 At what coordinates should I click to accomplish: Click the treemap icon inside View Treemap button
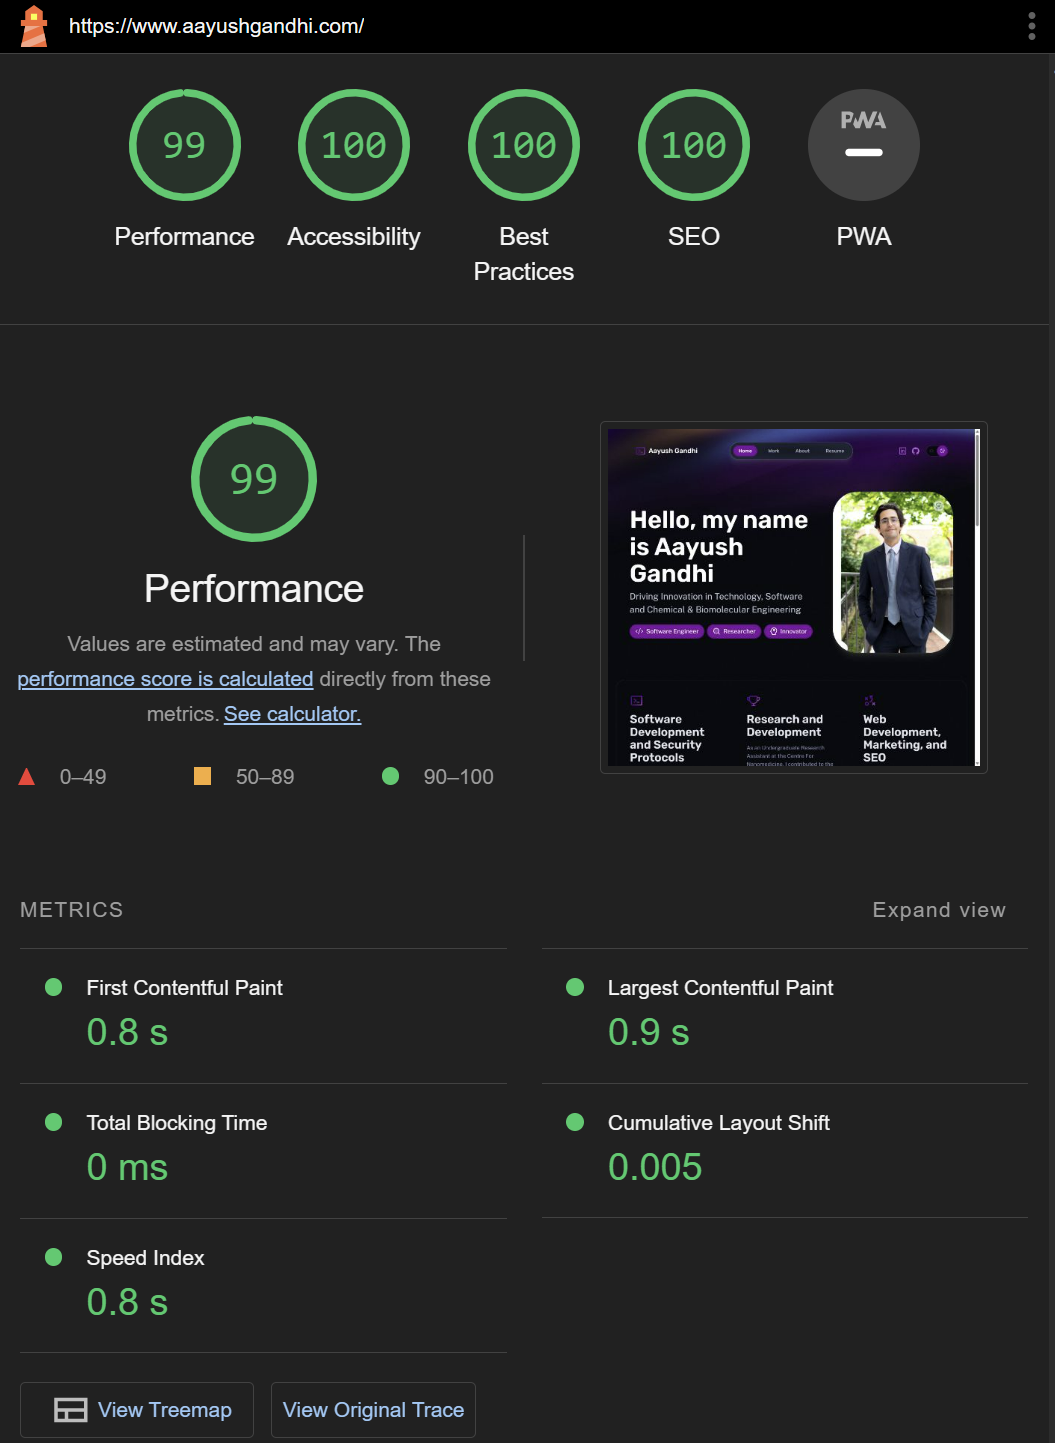pos(70,1409)
